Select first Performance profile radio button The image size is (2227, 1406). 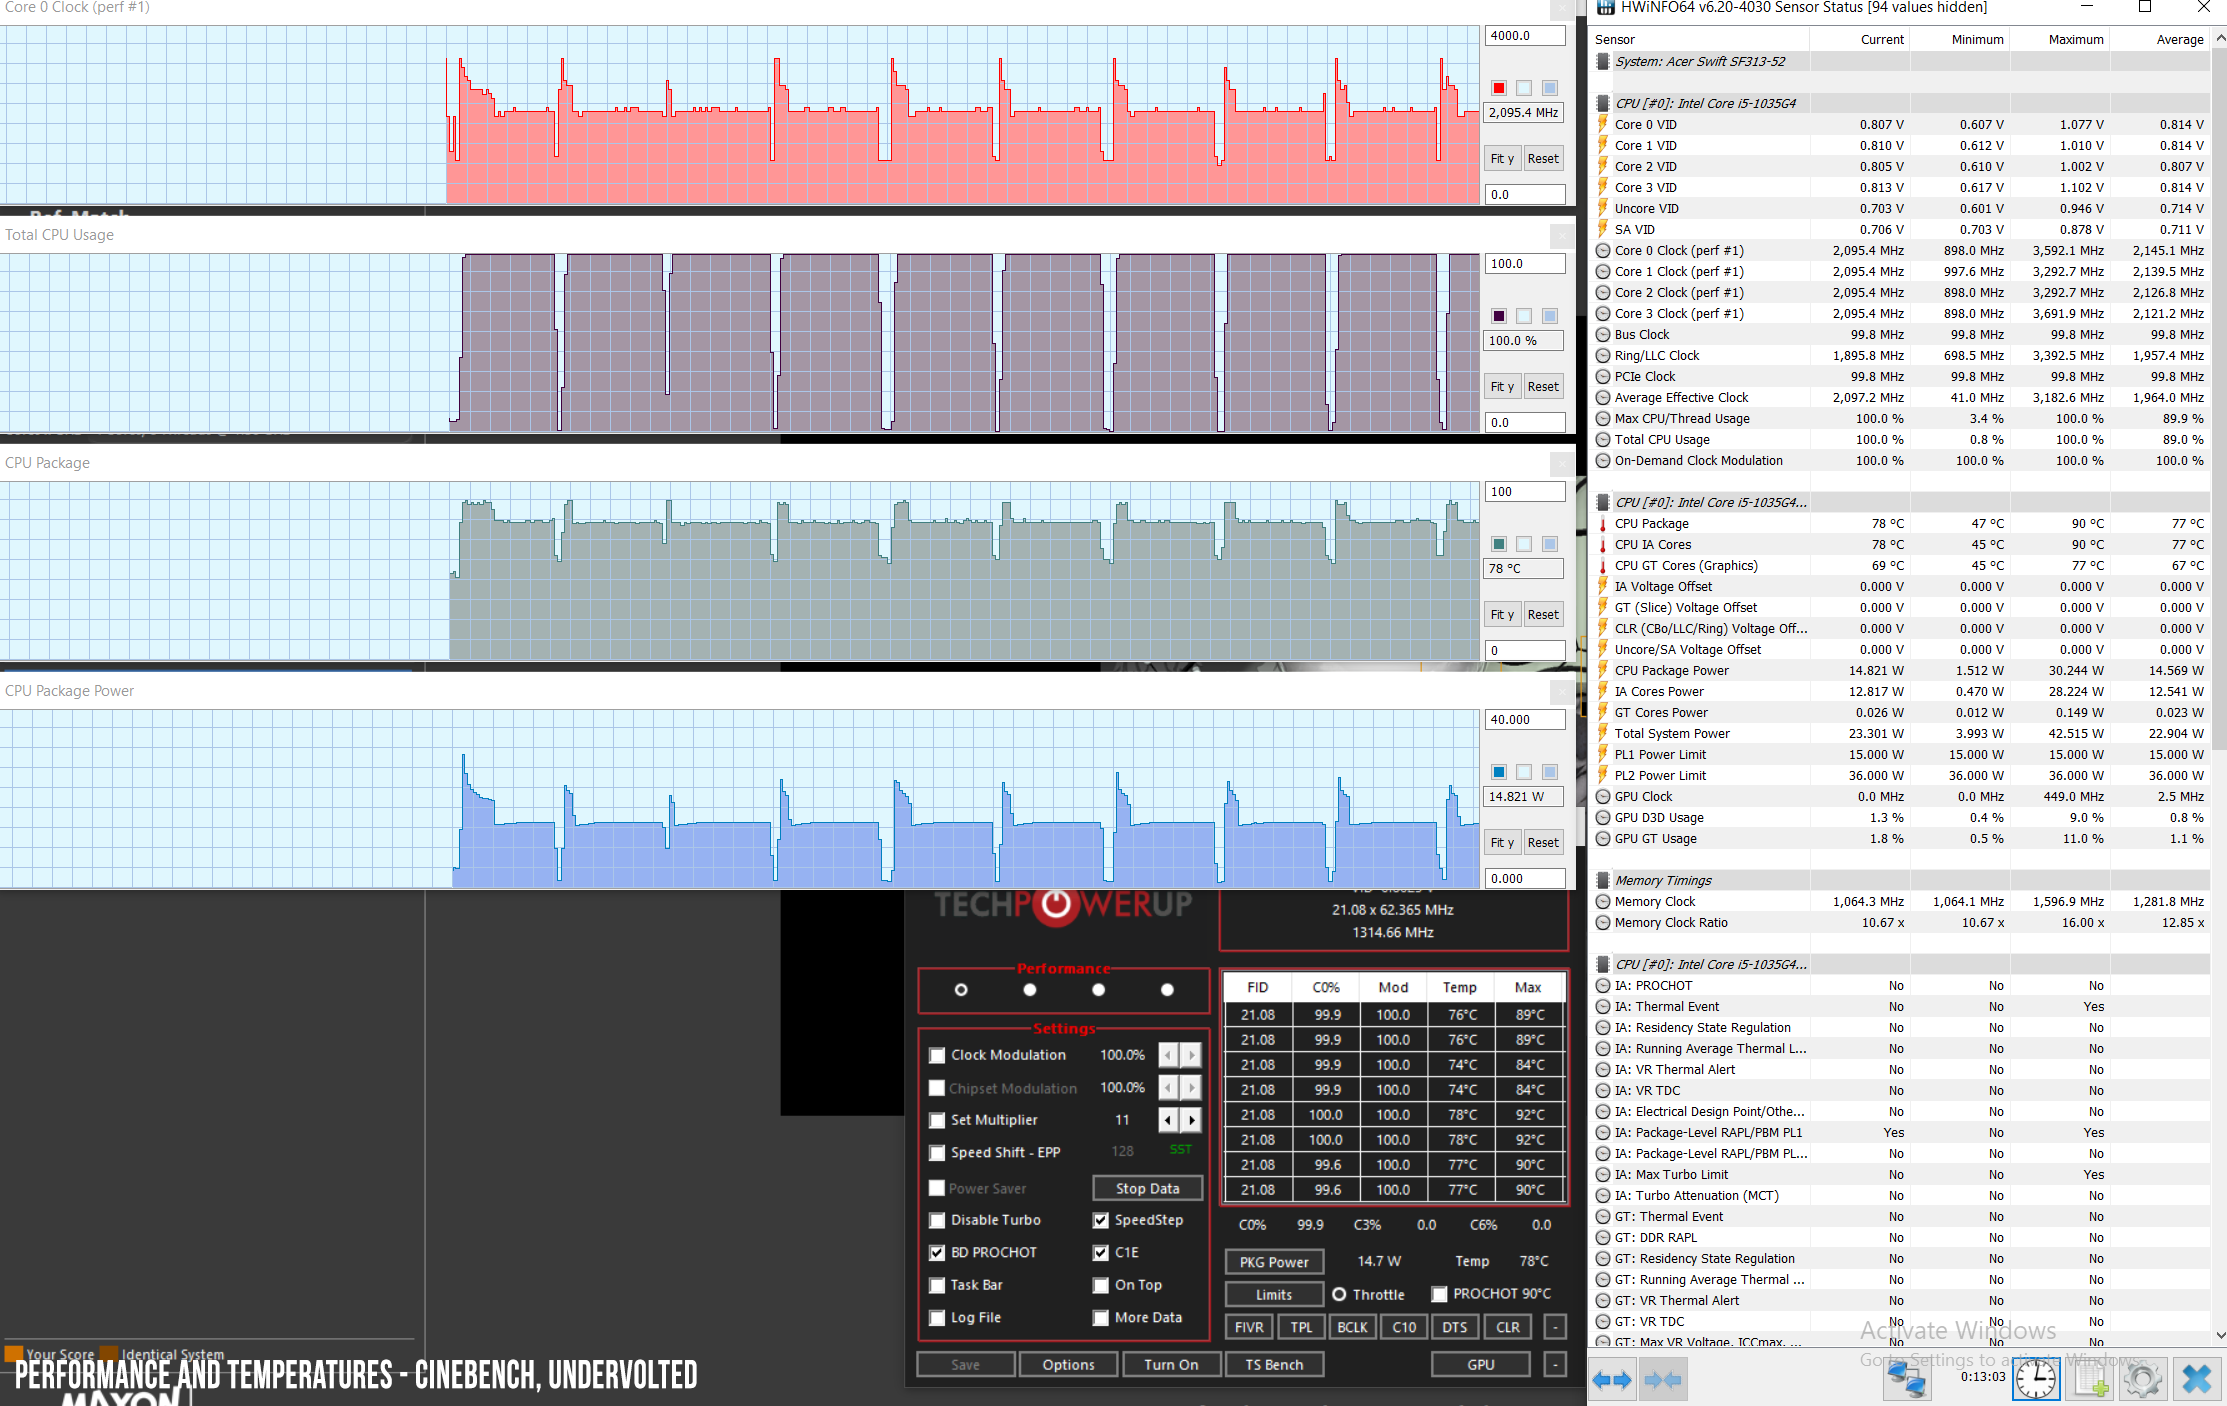click(961, 990)
